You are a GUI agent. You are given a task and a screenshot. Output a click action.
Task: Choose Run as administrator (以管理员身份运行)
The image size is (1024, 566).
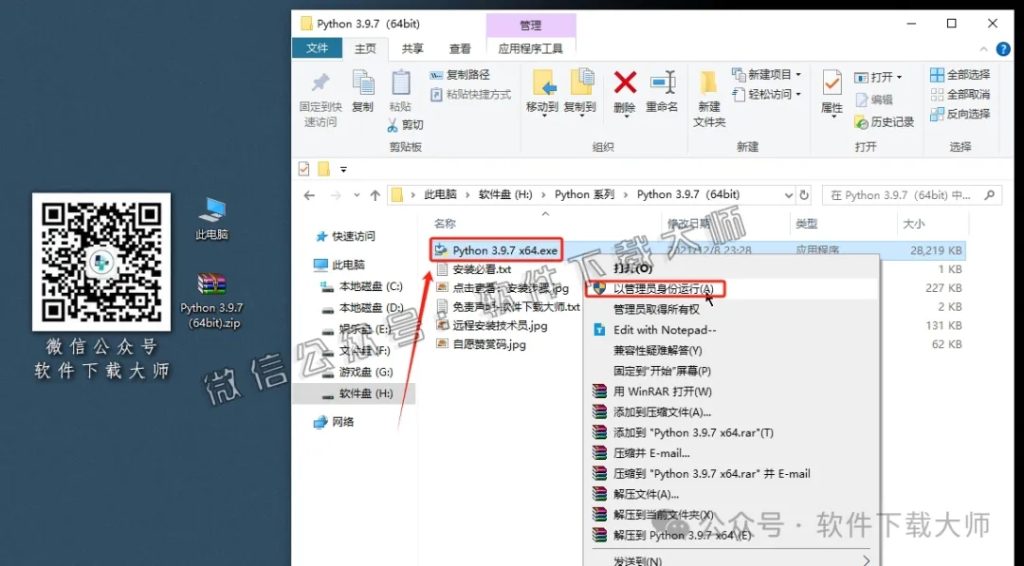pyautogui.click(x=663, y=289)
